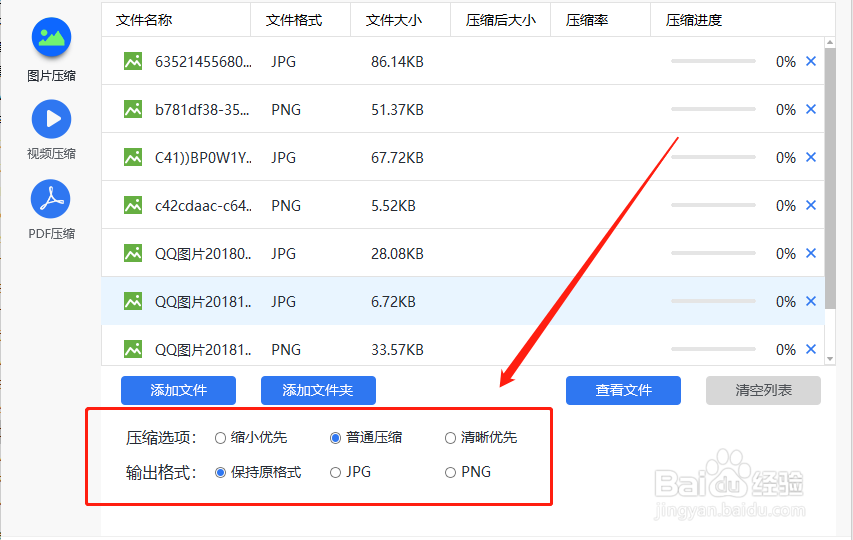Viewport: 853px width, 540px height.
Task: Click the scroll down arrow of file list
Action: [830, 359]
